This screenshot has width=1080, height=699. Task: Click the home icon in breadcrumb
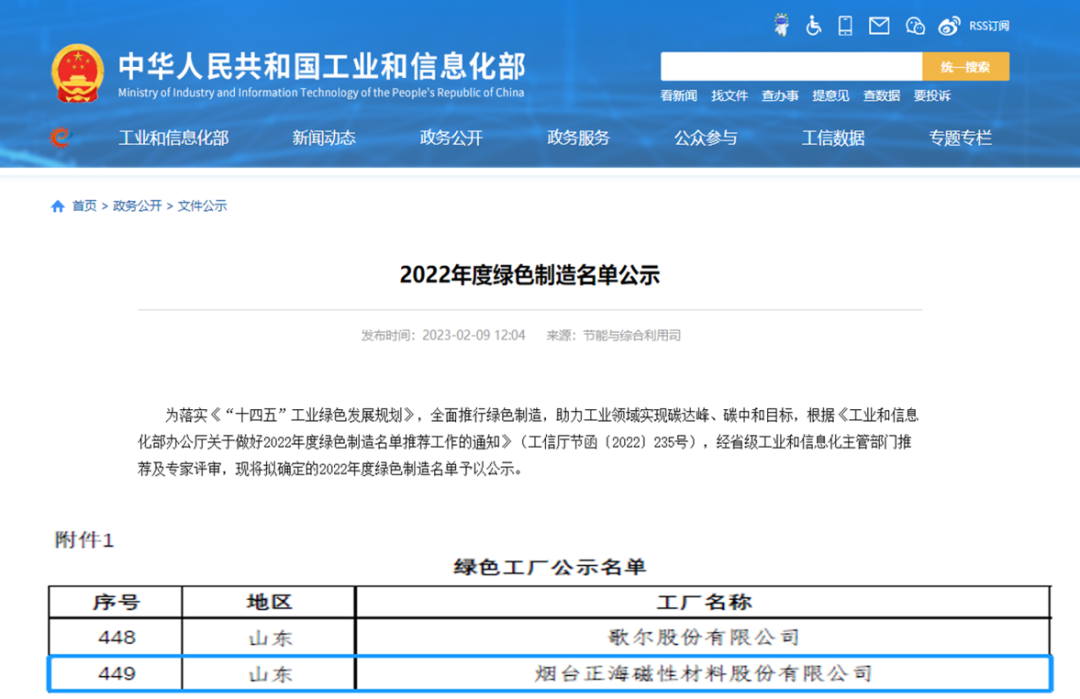pyautogui.click(x=58, y=206)
